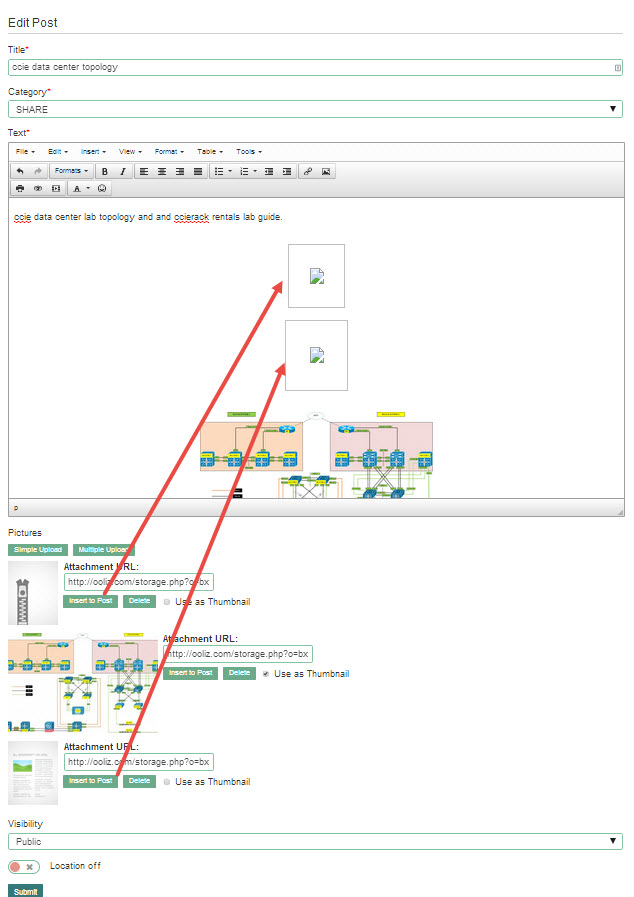Screen dimensions: 634x897
Task: Check Use as Thumbnail for zip attachment
Action: pyautogui.click(x=167, y=602)
